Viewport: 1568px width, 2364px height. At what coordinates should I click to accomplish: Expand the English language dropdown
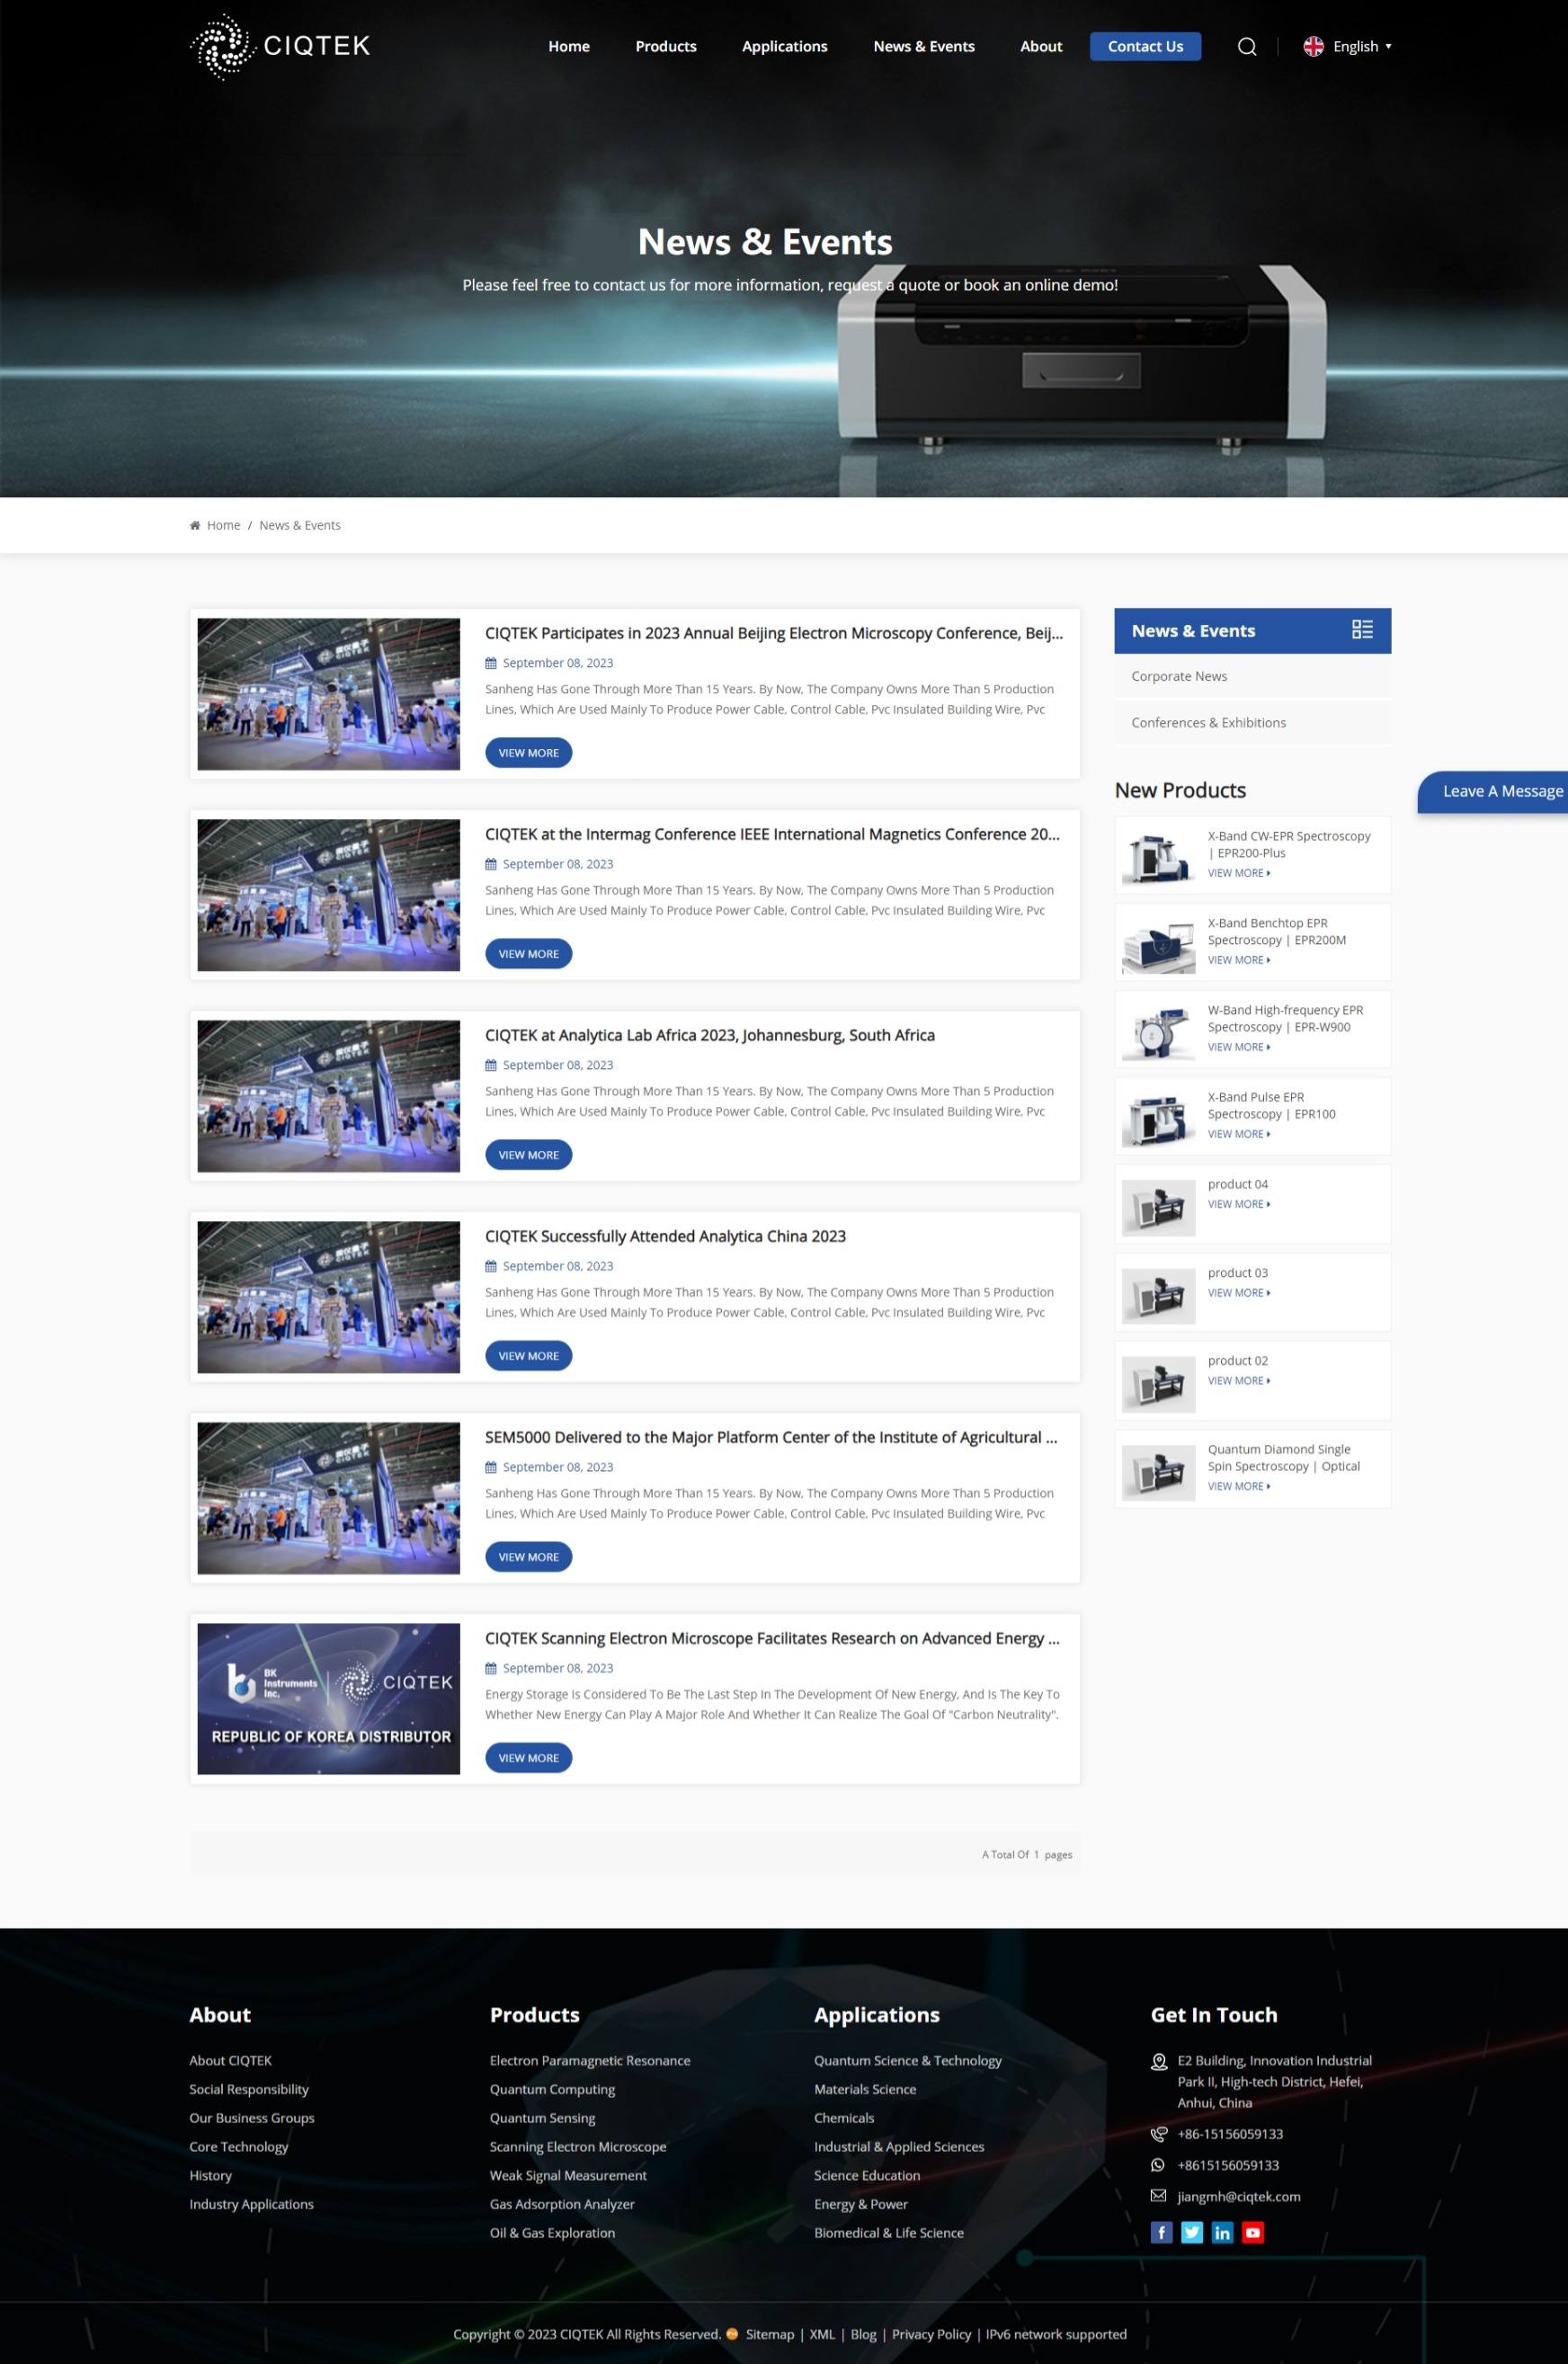[1347, 47]
